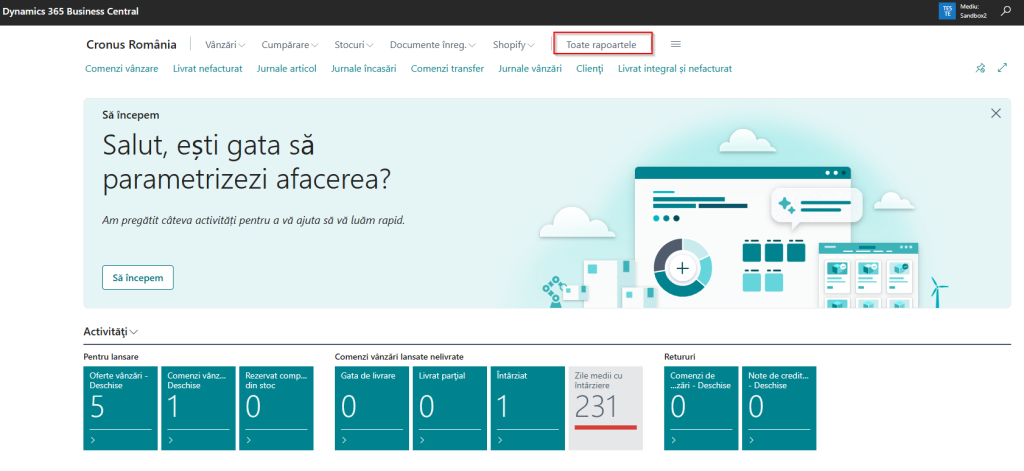Image resolution: width=1024 pixels, height=471 pixels.
Task: Open Jurnale articol link
Action: [x=287, y=69]
